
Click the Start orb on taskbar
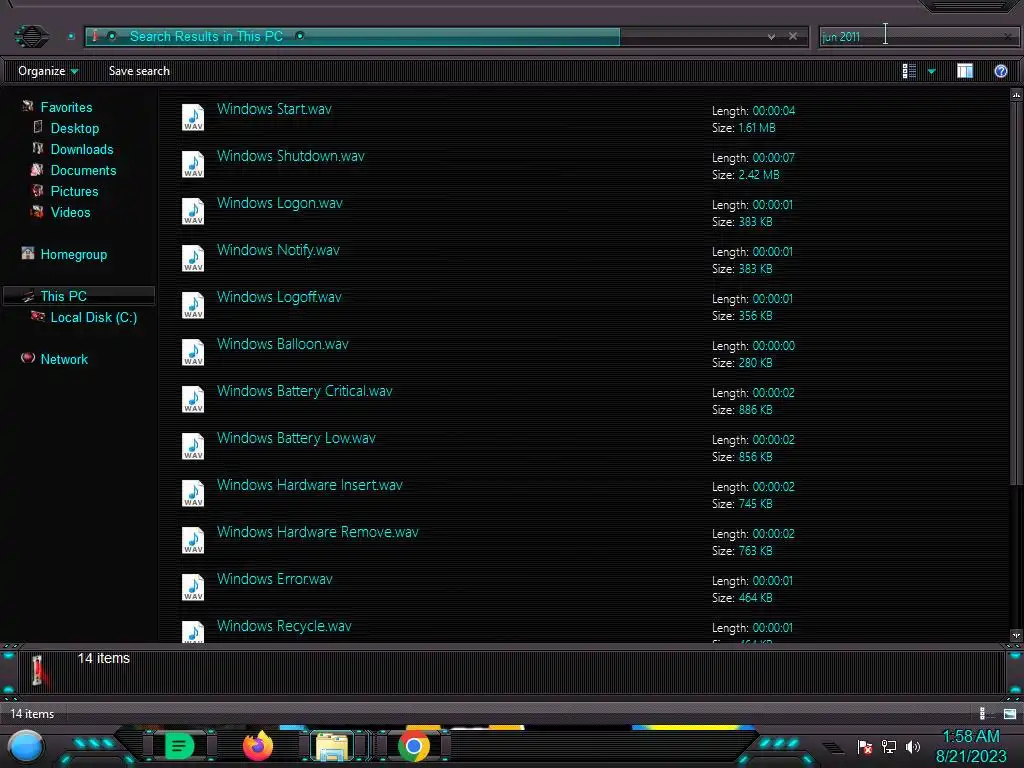[26, 746]
